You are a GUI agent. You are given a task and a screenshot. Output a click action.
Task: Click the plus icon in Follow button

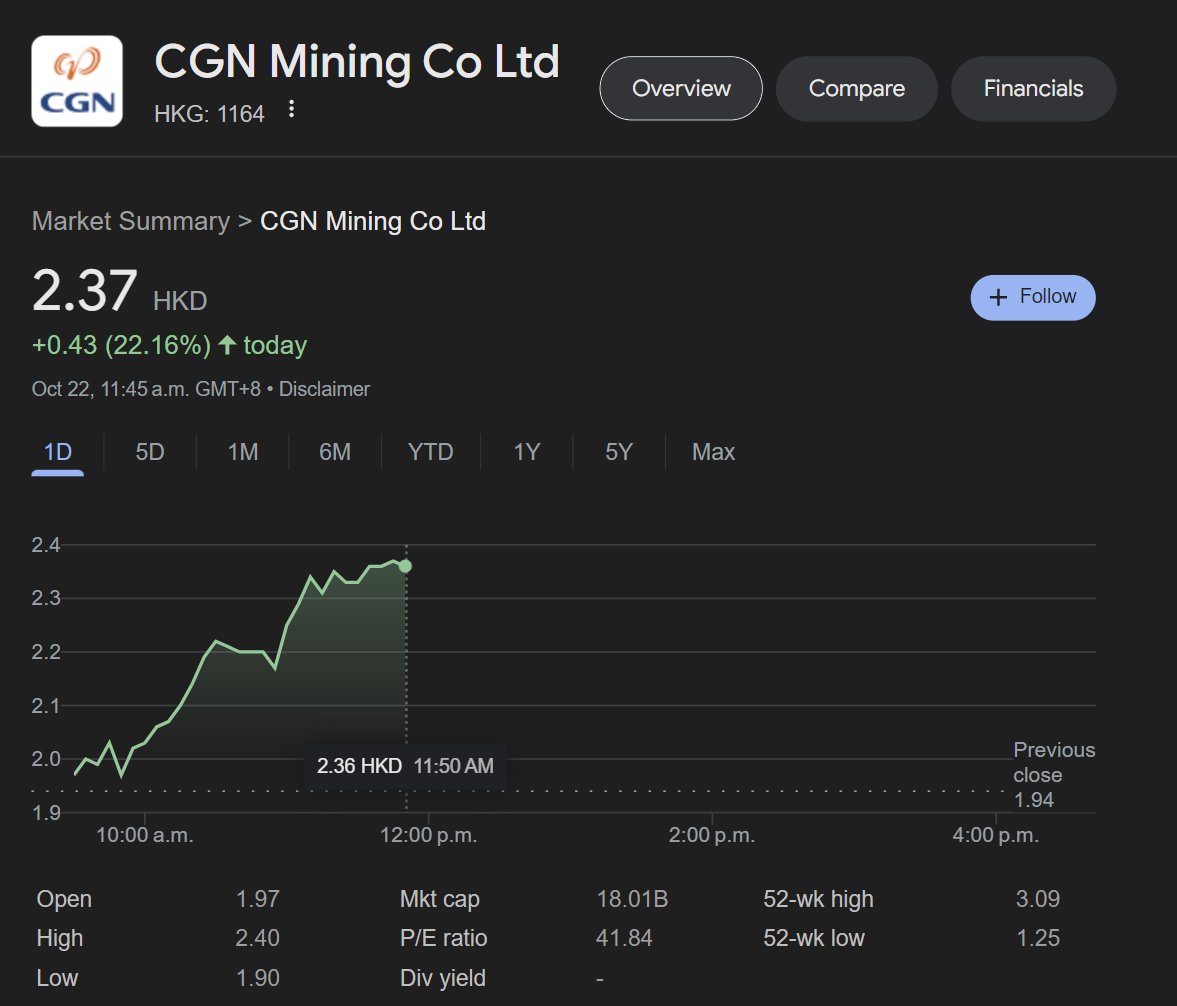pyautogui.click(x=998, y=298)
